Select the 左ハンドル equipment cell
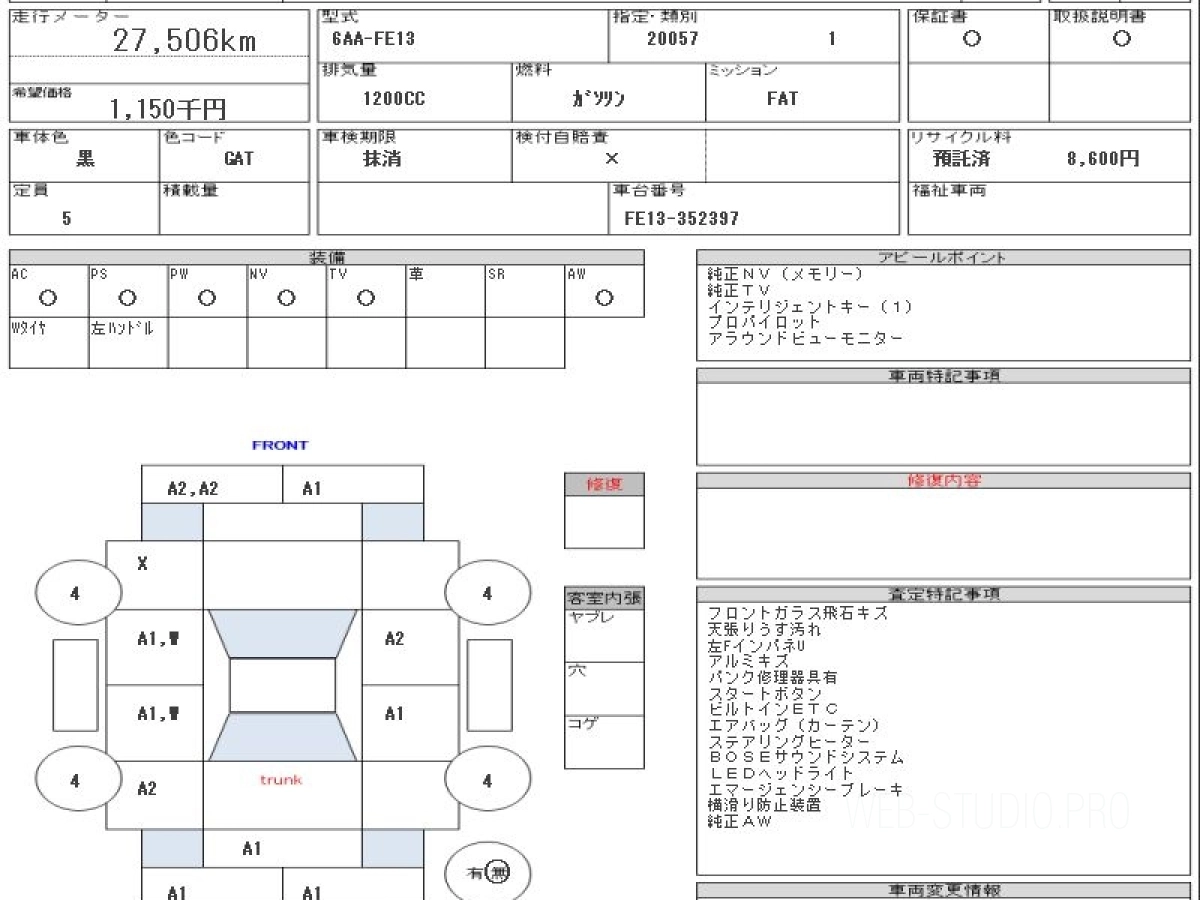 point(128,343)
